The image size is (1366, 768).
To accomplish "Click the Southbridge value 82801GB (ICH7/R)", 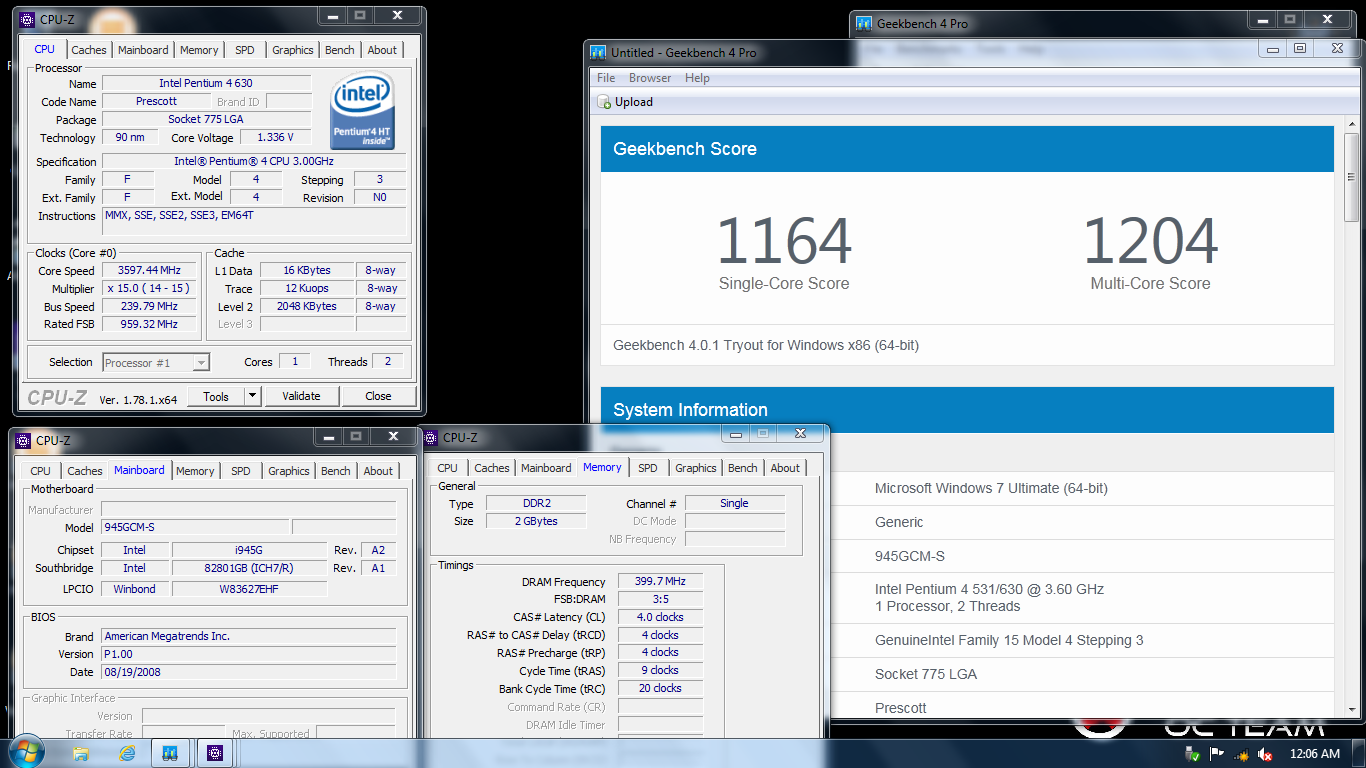I will pos(249,568).
